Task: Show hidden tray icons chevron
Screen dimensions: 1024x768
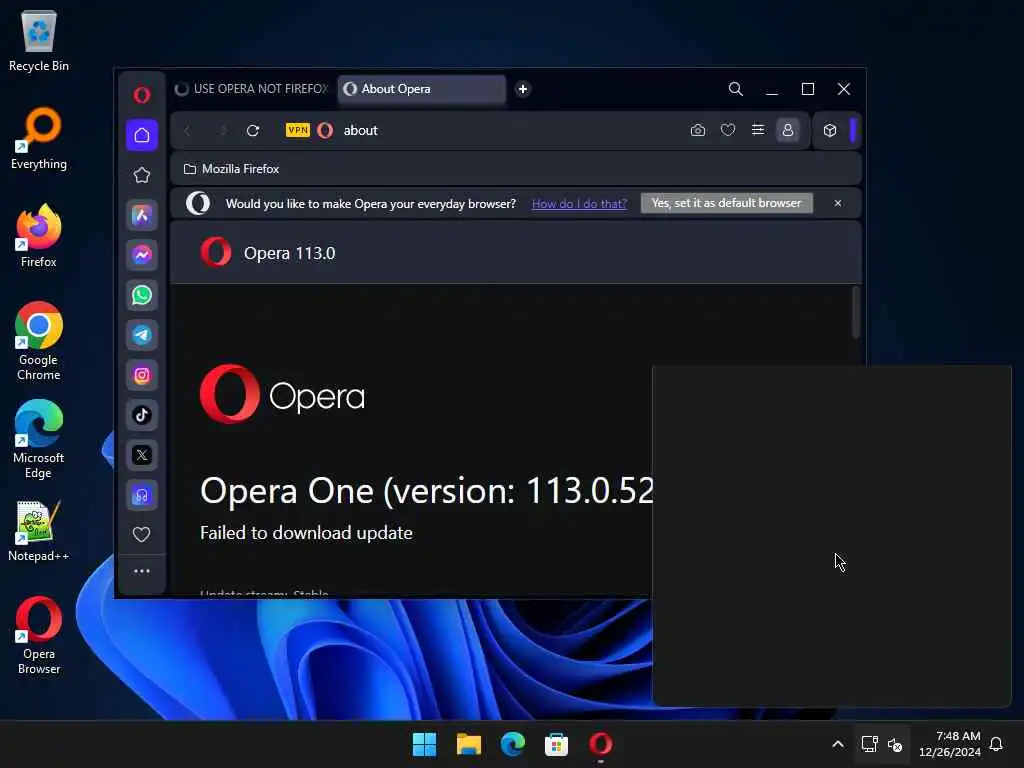Action: point(838,744)
